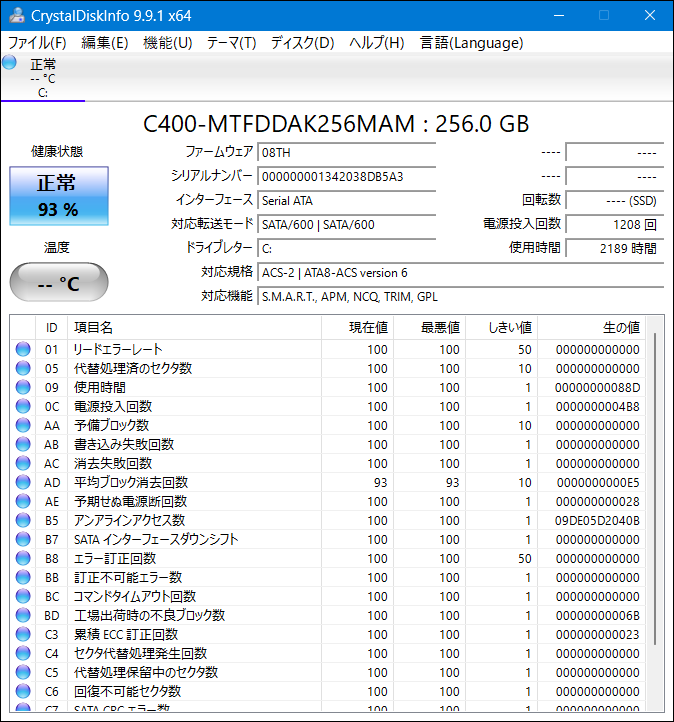
Task: Click status orb for C4 セクタ代替処理発生回数 row
Action: click(x=23, y=653)
